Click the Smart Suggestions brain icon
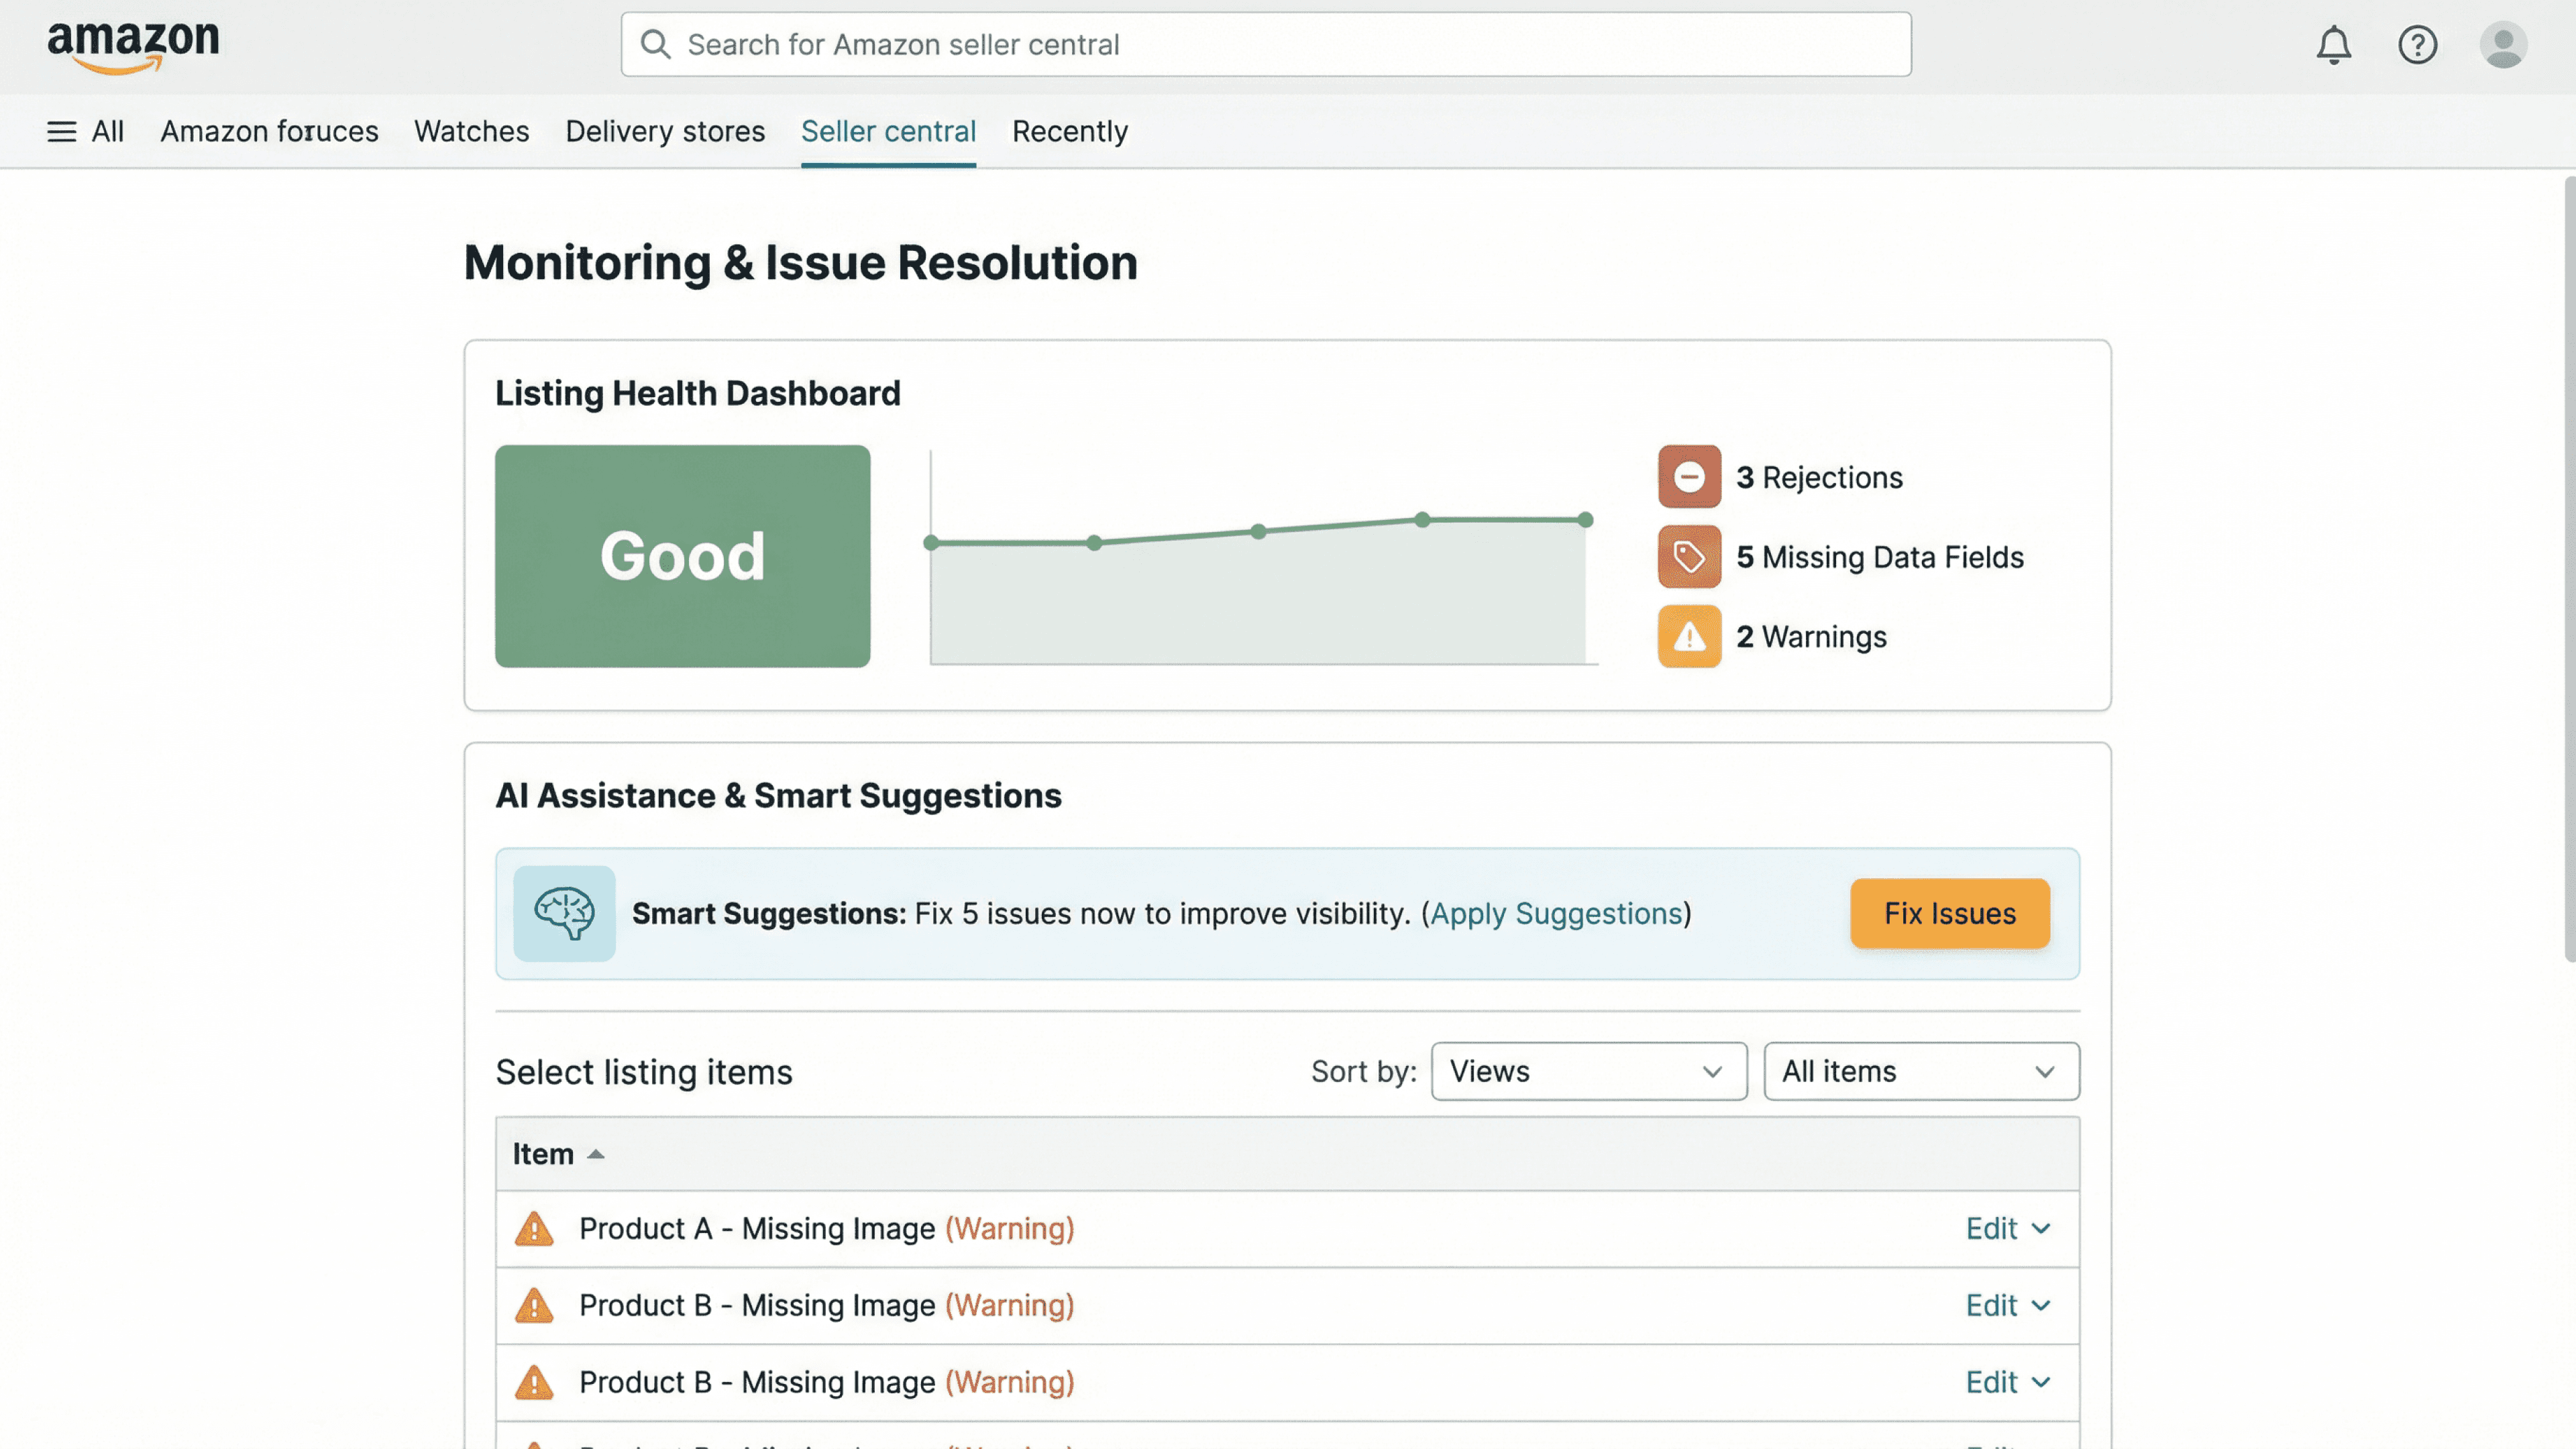This screenshot has width=2576, height=1449. (564, 913)
